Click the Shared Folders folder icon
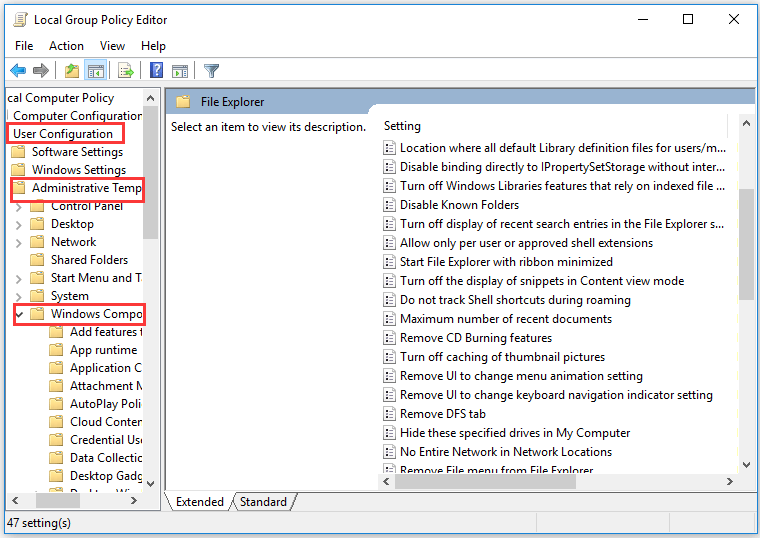Viewport: 760px width, 538px height. coord(37,260)
